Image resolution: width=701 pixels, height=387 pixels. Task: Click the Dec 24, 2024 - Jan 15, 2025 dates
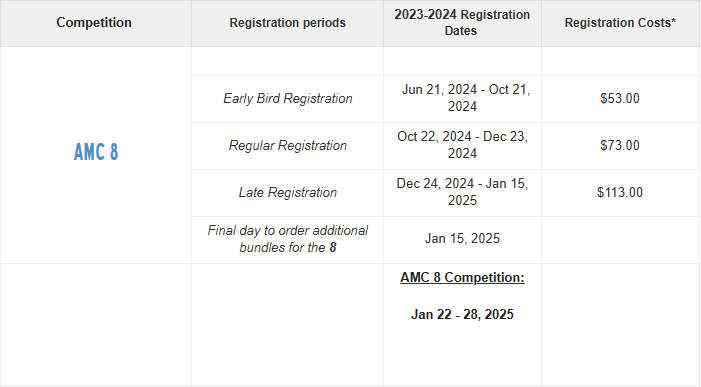pos(462,192)
